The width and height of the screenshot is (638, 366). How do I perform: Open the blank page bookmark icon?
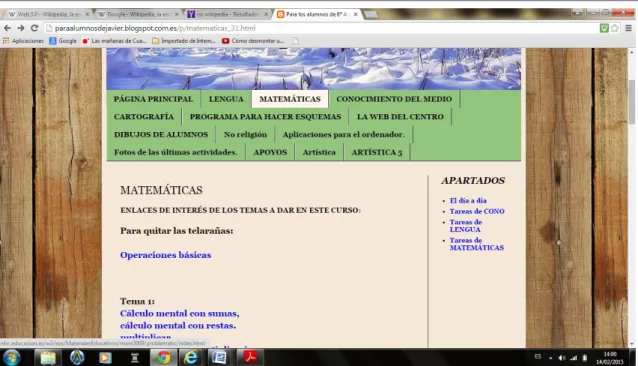click(x=296, y=41)
